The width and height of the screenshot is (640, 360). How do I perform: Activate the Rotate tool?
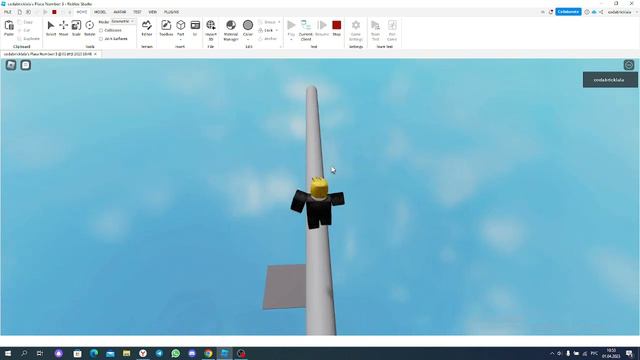click(x=89, y=28)
